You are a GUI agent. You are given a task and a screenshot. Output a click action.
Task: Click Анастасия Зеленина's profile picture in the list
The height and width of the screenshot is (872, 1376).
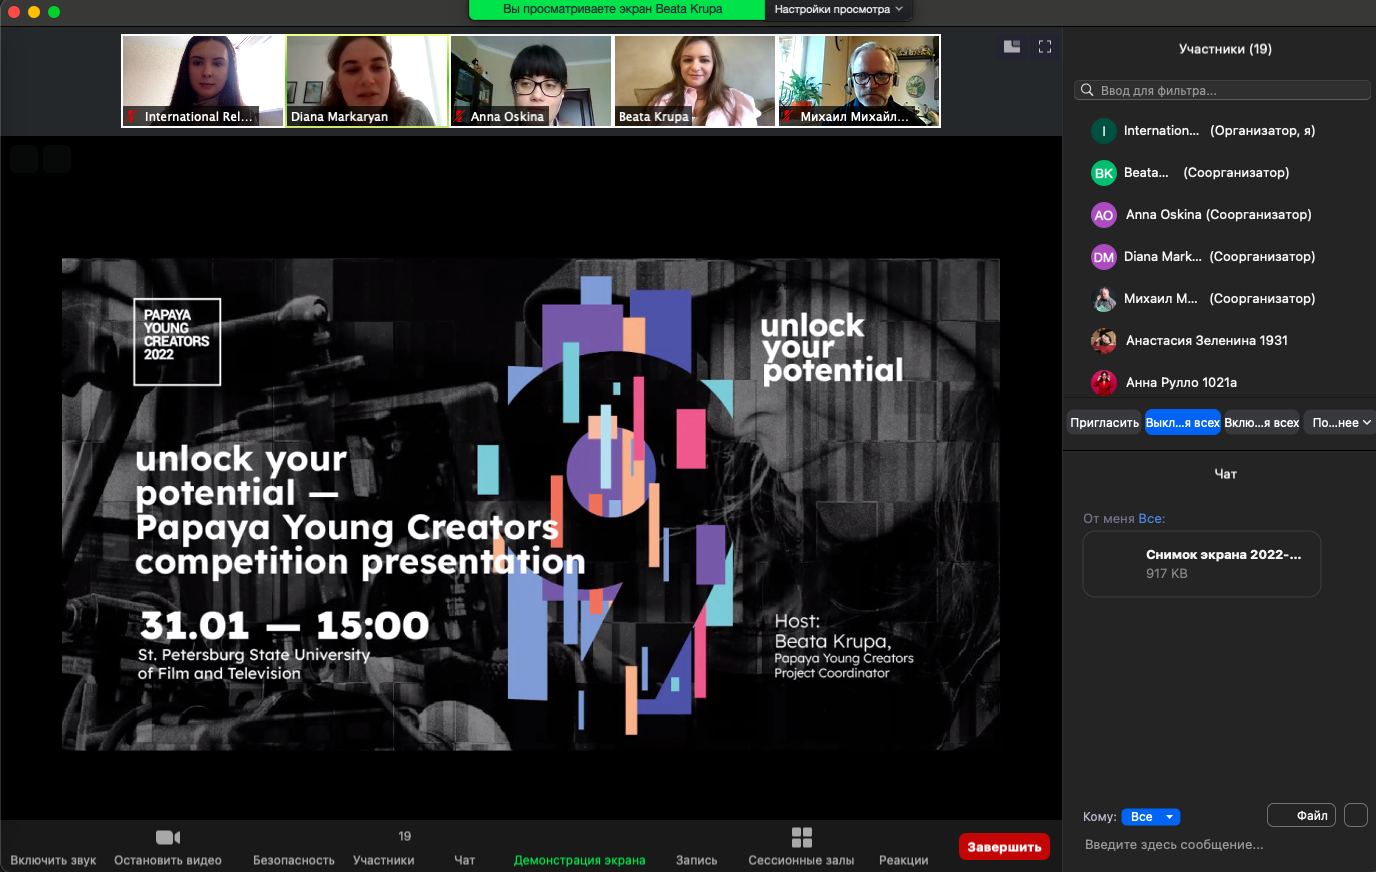(1103, 341)
